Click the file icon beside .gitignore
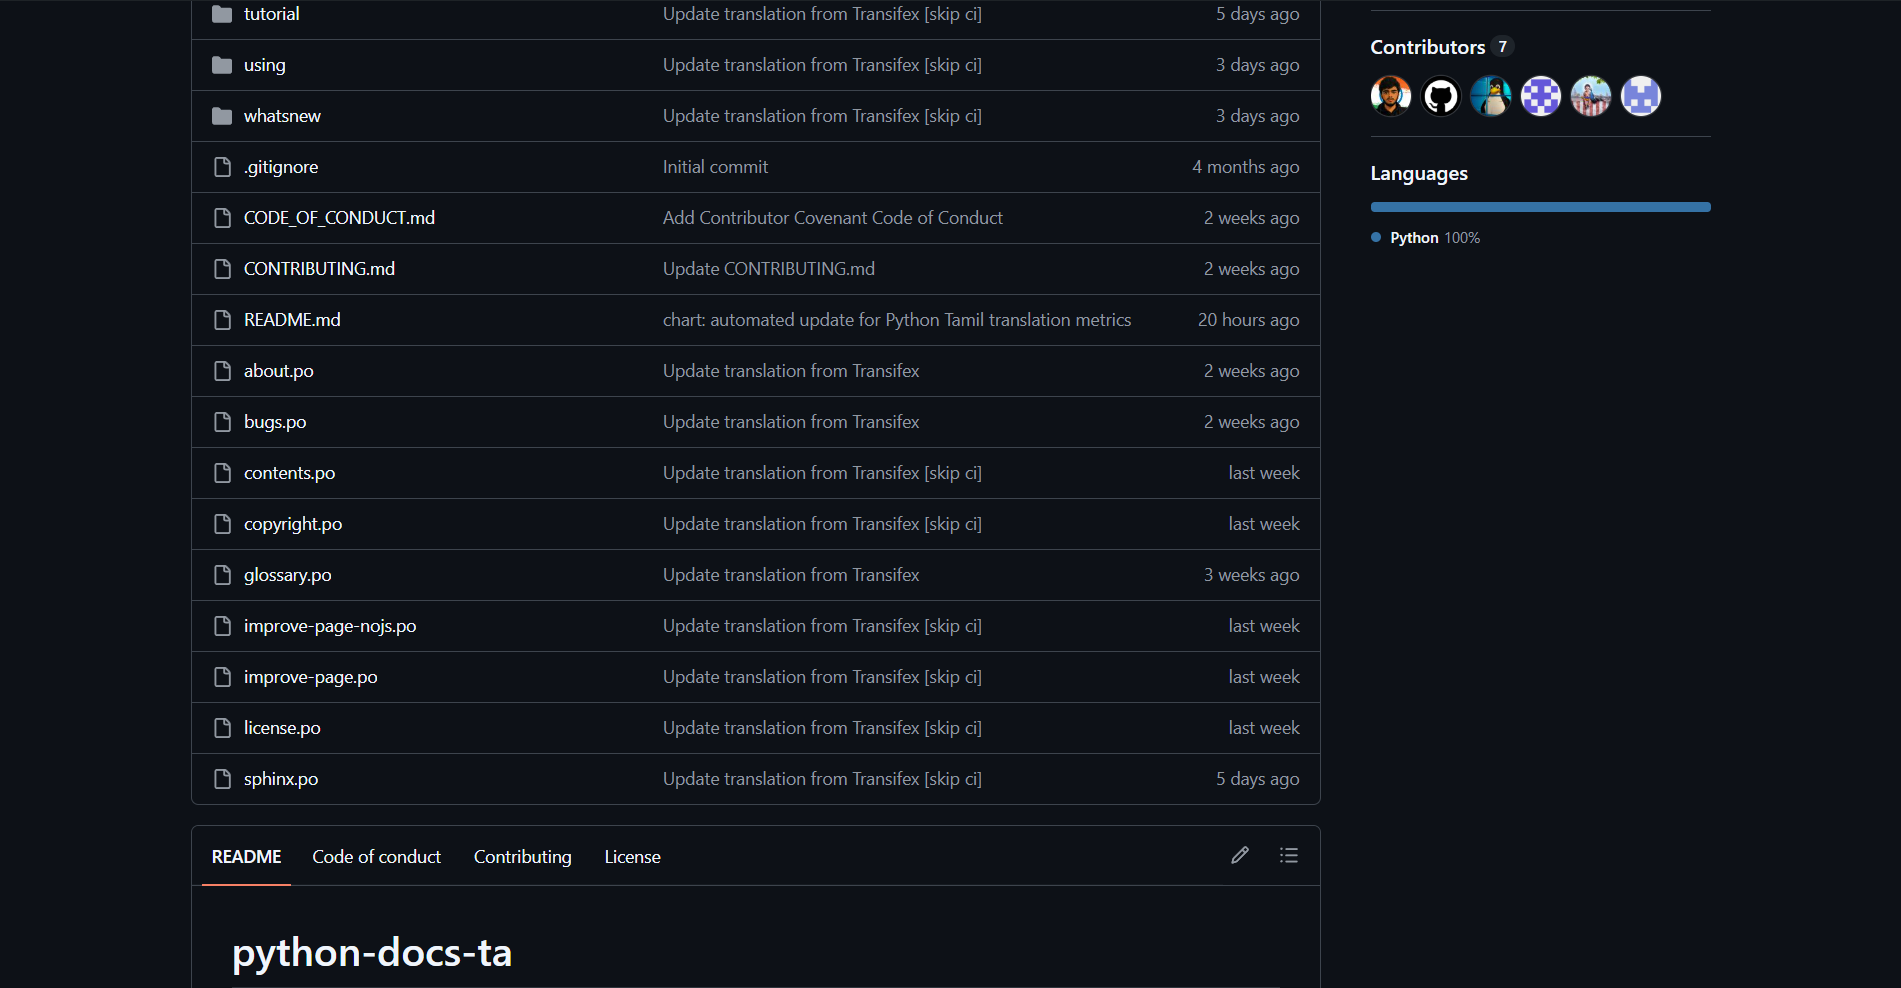 tap(222, 167)
